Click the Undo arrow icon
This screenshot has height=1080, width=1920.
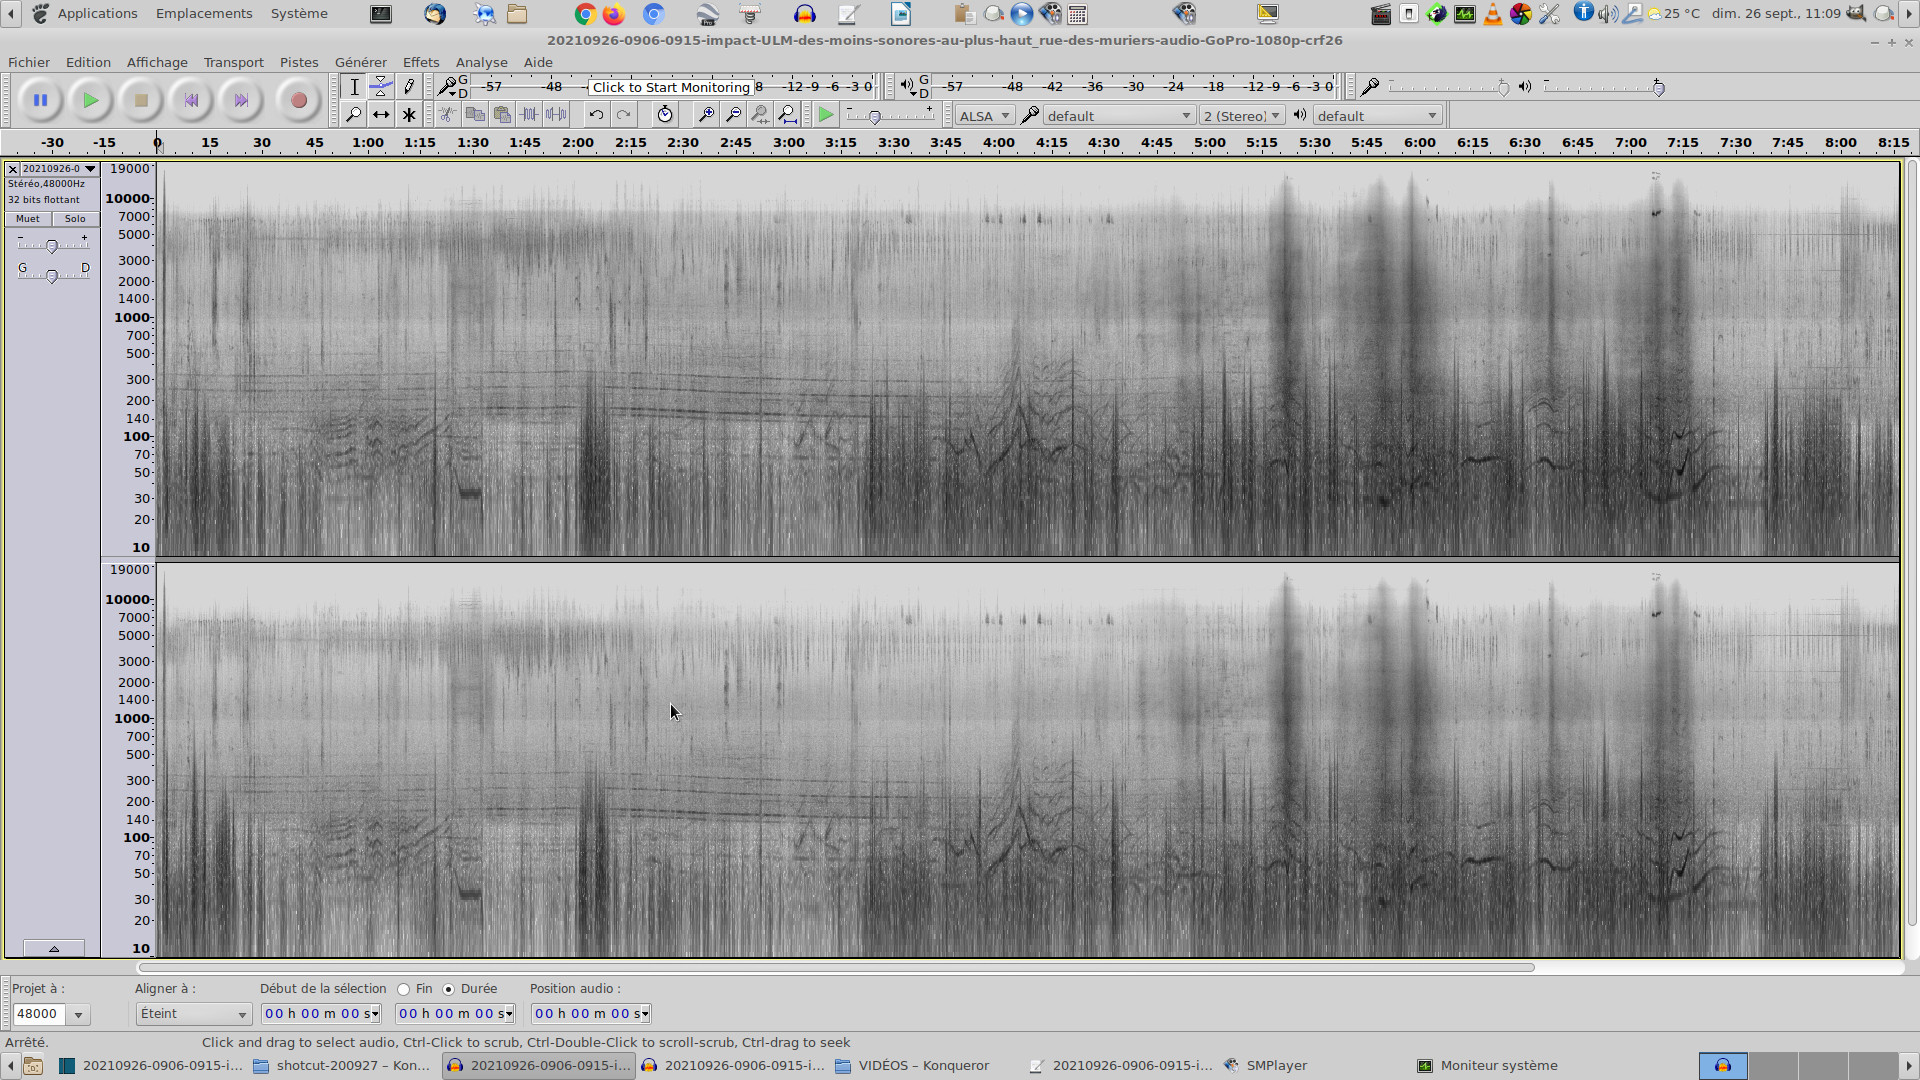pyautogui.click(x=596, y=115)
